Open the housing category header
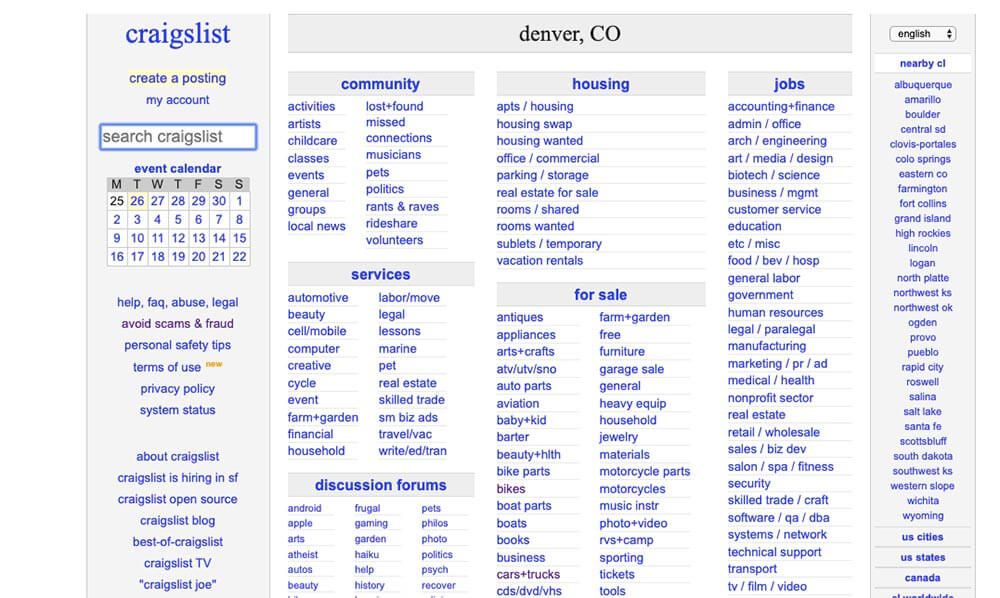Screen dimensions: 1000x598 point(600,85)
